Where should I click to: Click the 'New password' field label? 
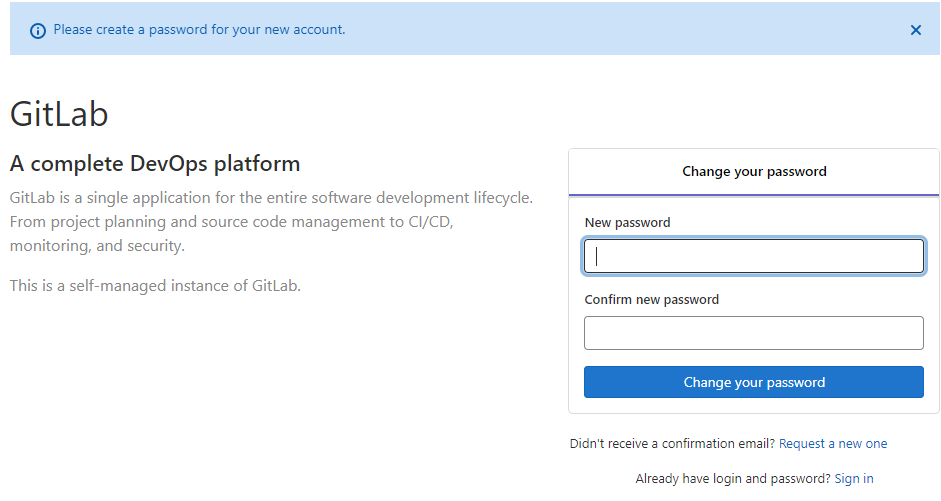point(627,223)
